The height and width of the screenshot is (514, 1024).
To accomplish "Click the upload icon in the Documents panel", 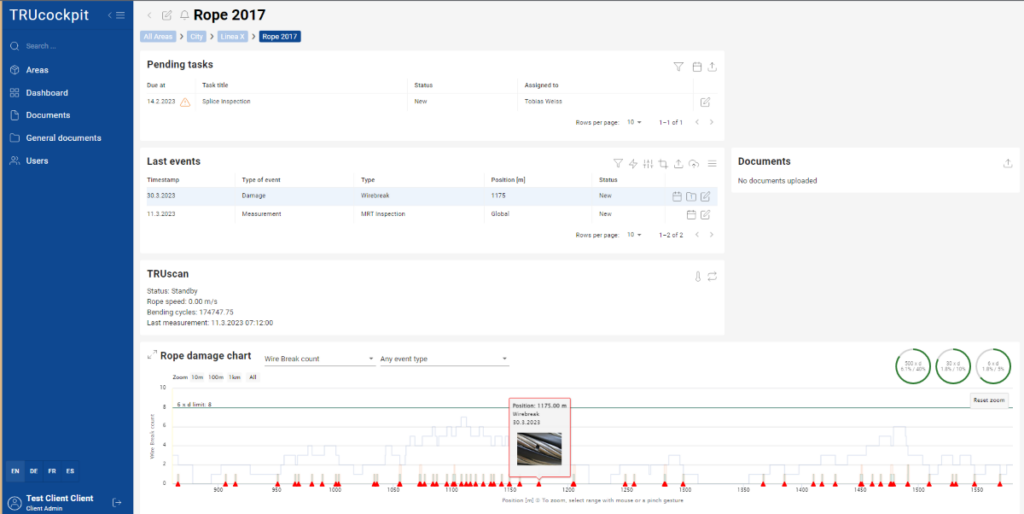I will click(1007, 163).
